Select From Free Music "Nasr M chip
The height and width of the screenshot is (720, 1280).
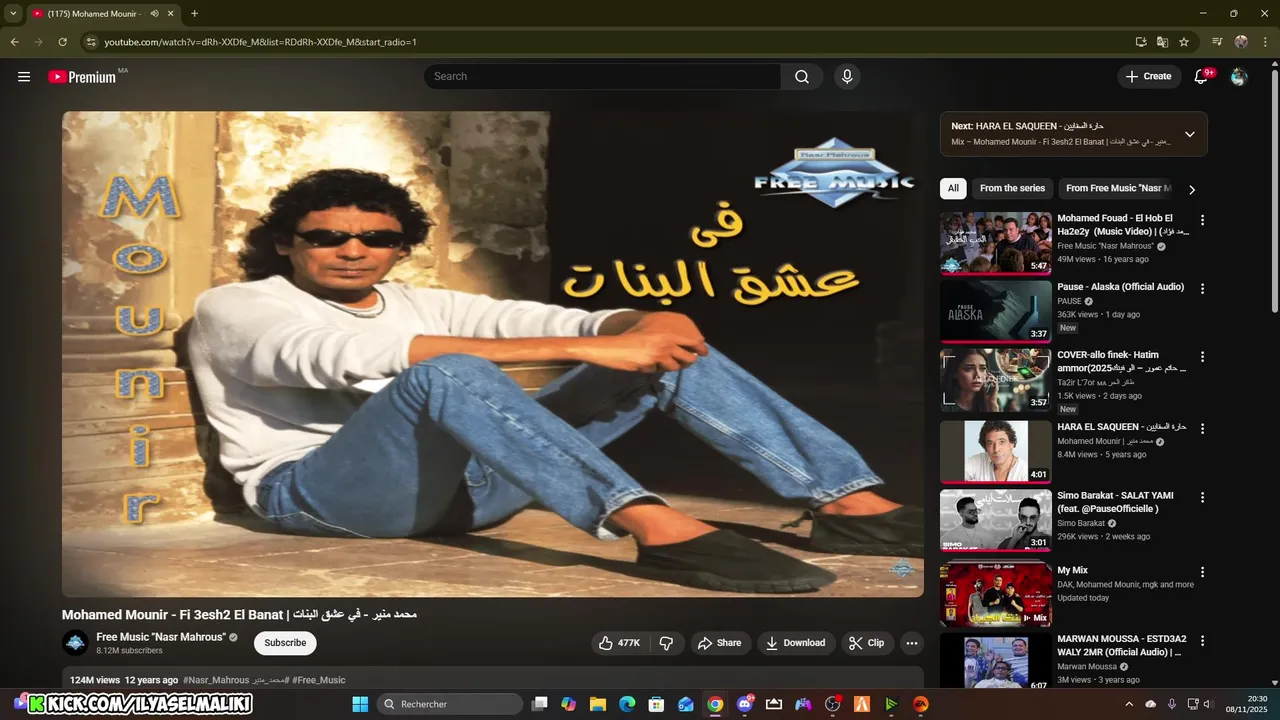[x=1117, y=188]
